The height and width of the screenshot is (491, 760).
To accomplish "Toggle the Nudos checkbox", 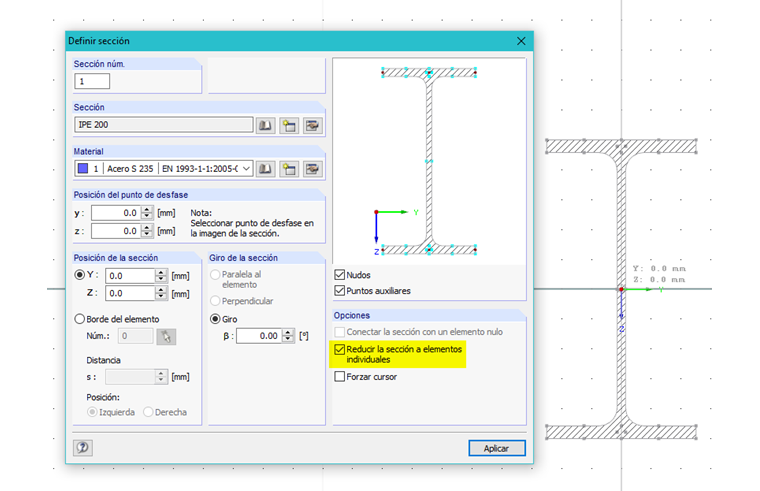I will click(x=339, y=275).
